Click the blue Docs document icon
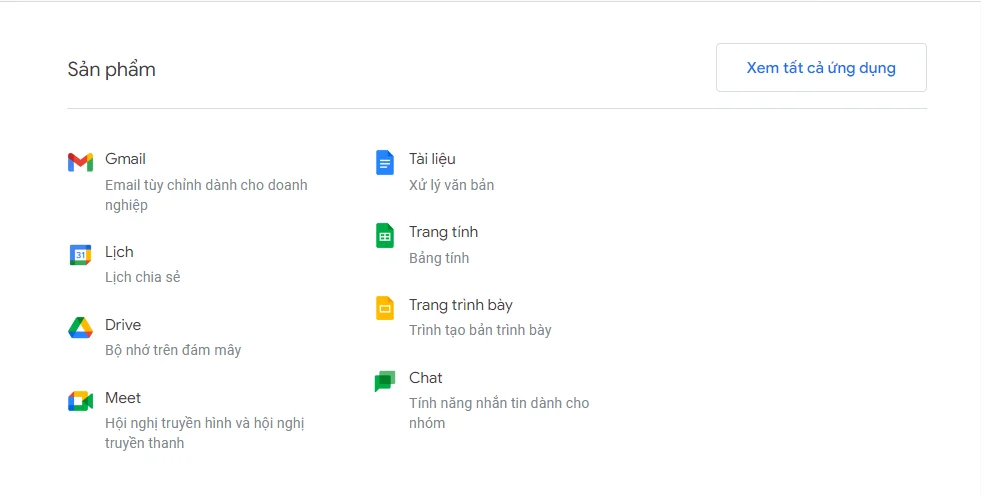This screenshot has height=497, width=981. [385, 162]
